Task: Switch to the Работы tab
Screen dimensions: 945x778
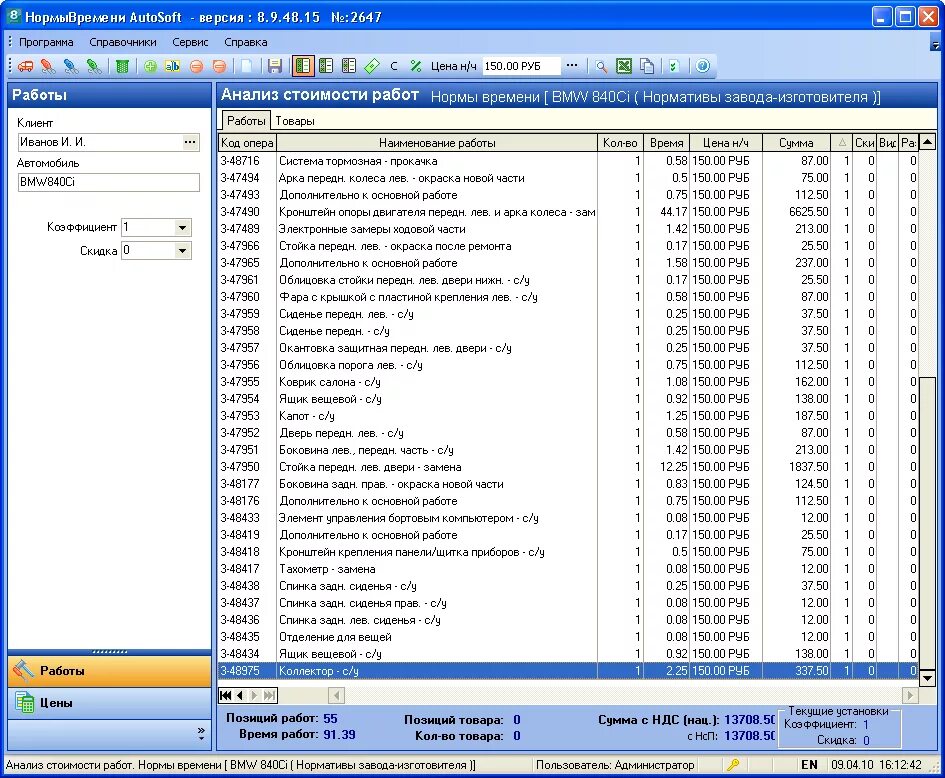Action: 246,121
